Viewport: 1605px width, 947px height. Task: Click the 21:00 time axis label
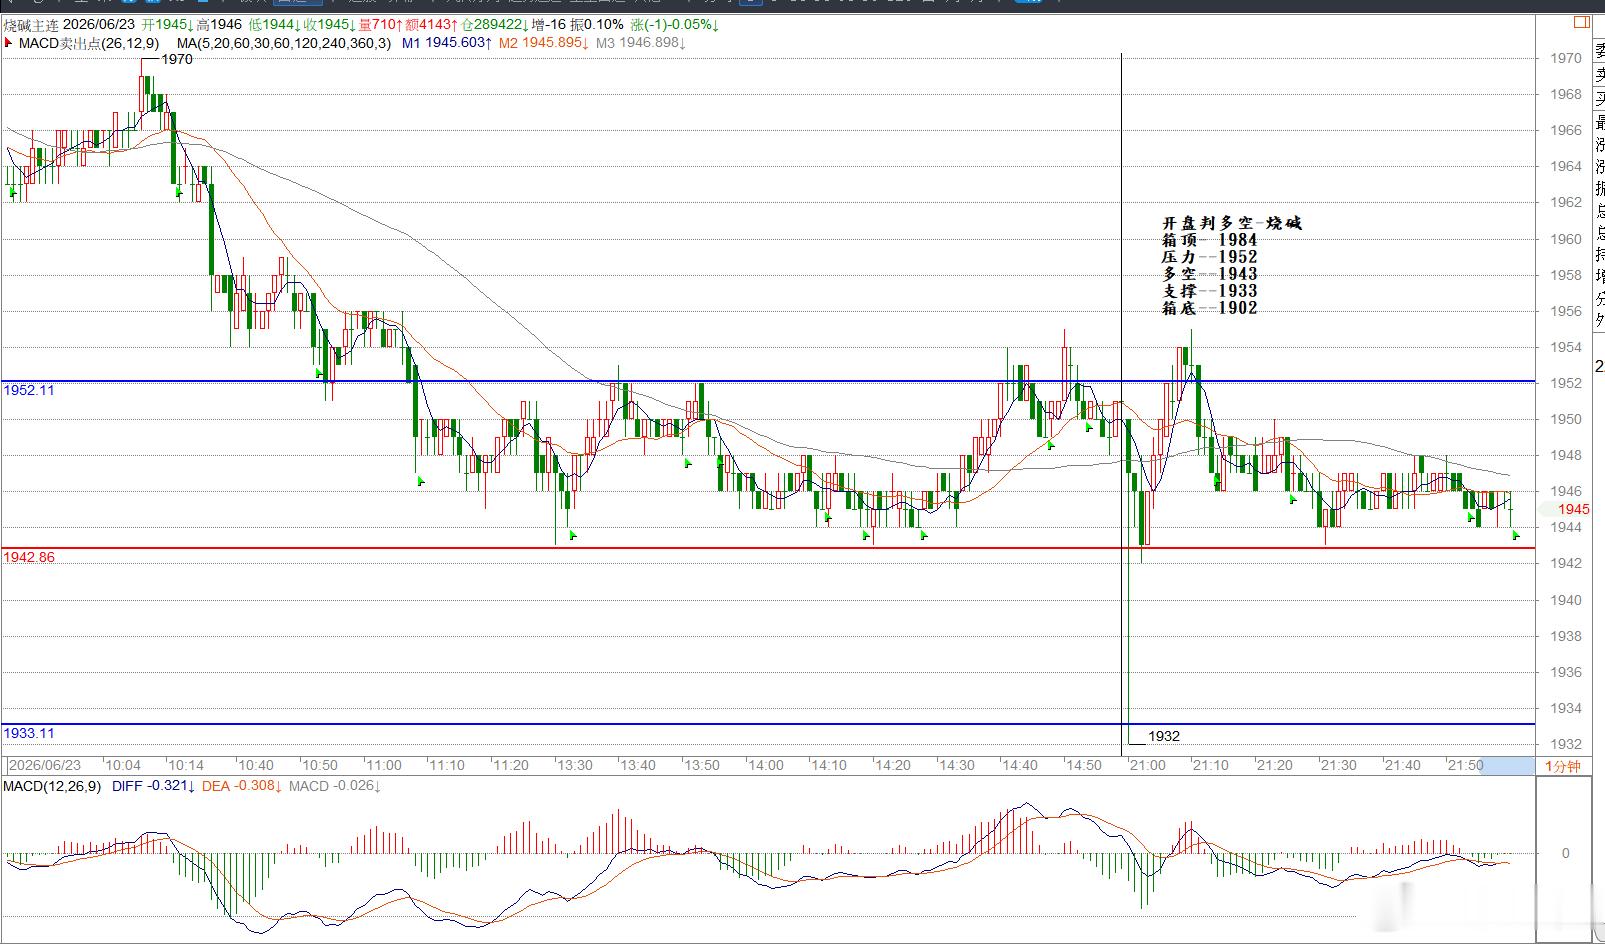[x=1147, y=765]
